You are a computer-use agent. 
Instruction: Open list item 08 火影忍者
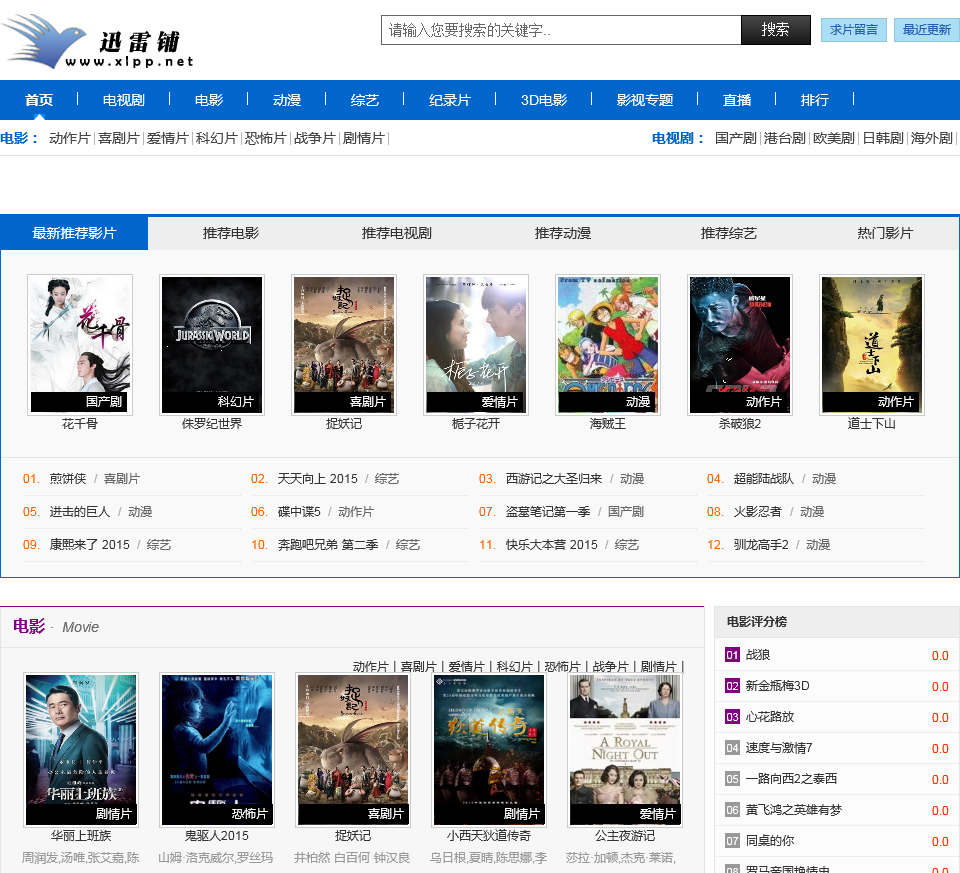point(758,512)
